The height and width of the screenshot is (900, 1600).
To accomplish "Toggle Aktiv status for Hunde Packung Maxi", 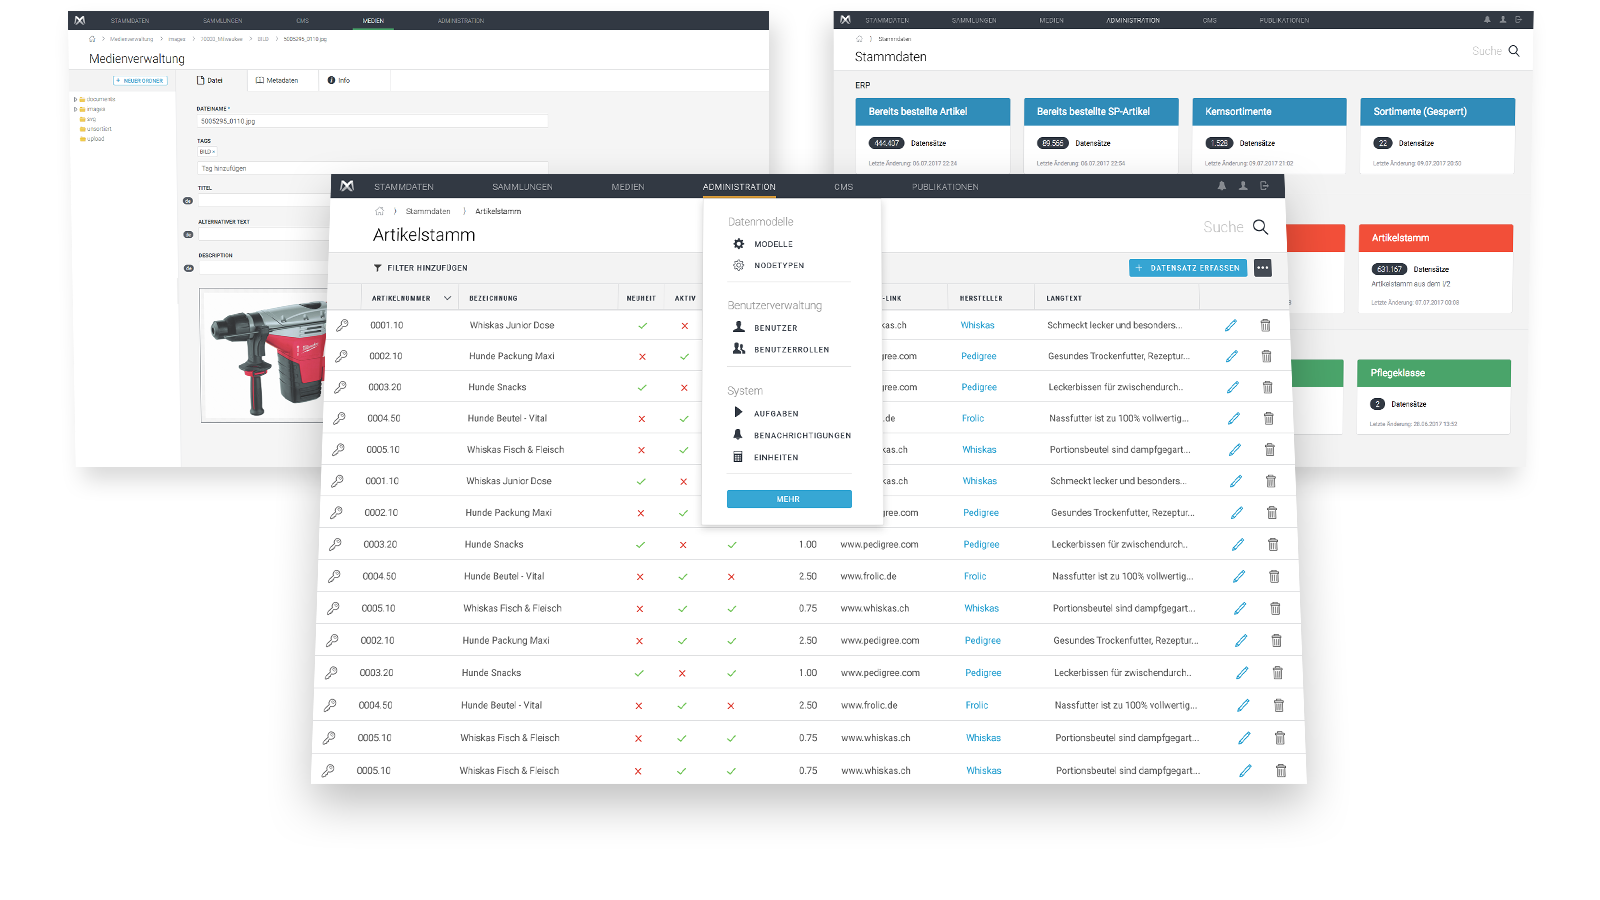I will click(684, 356).
